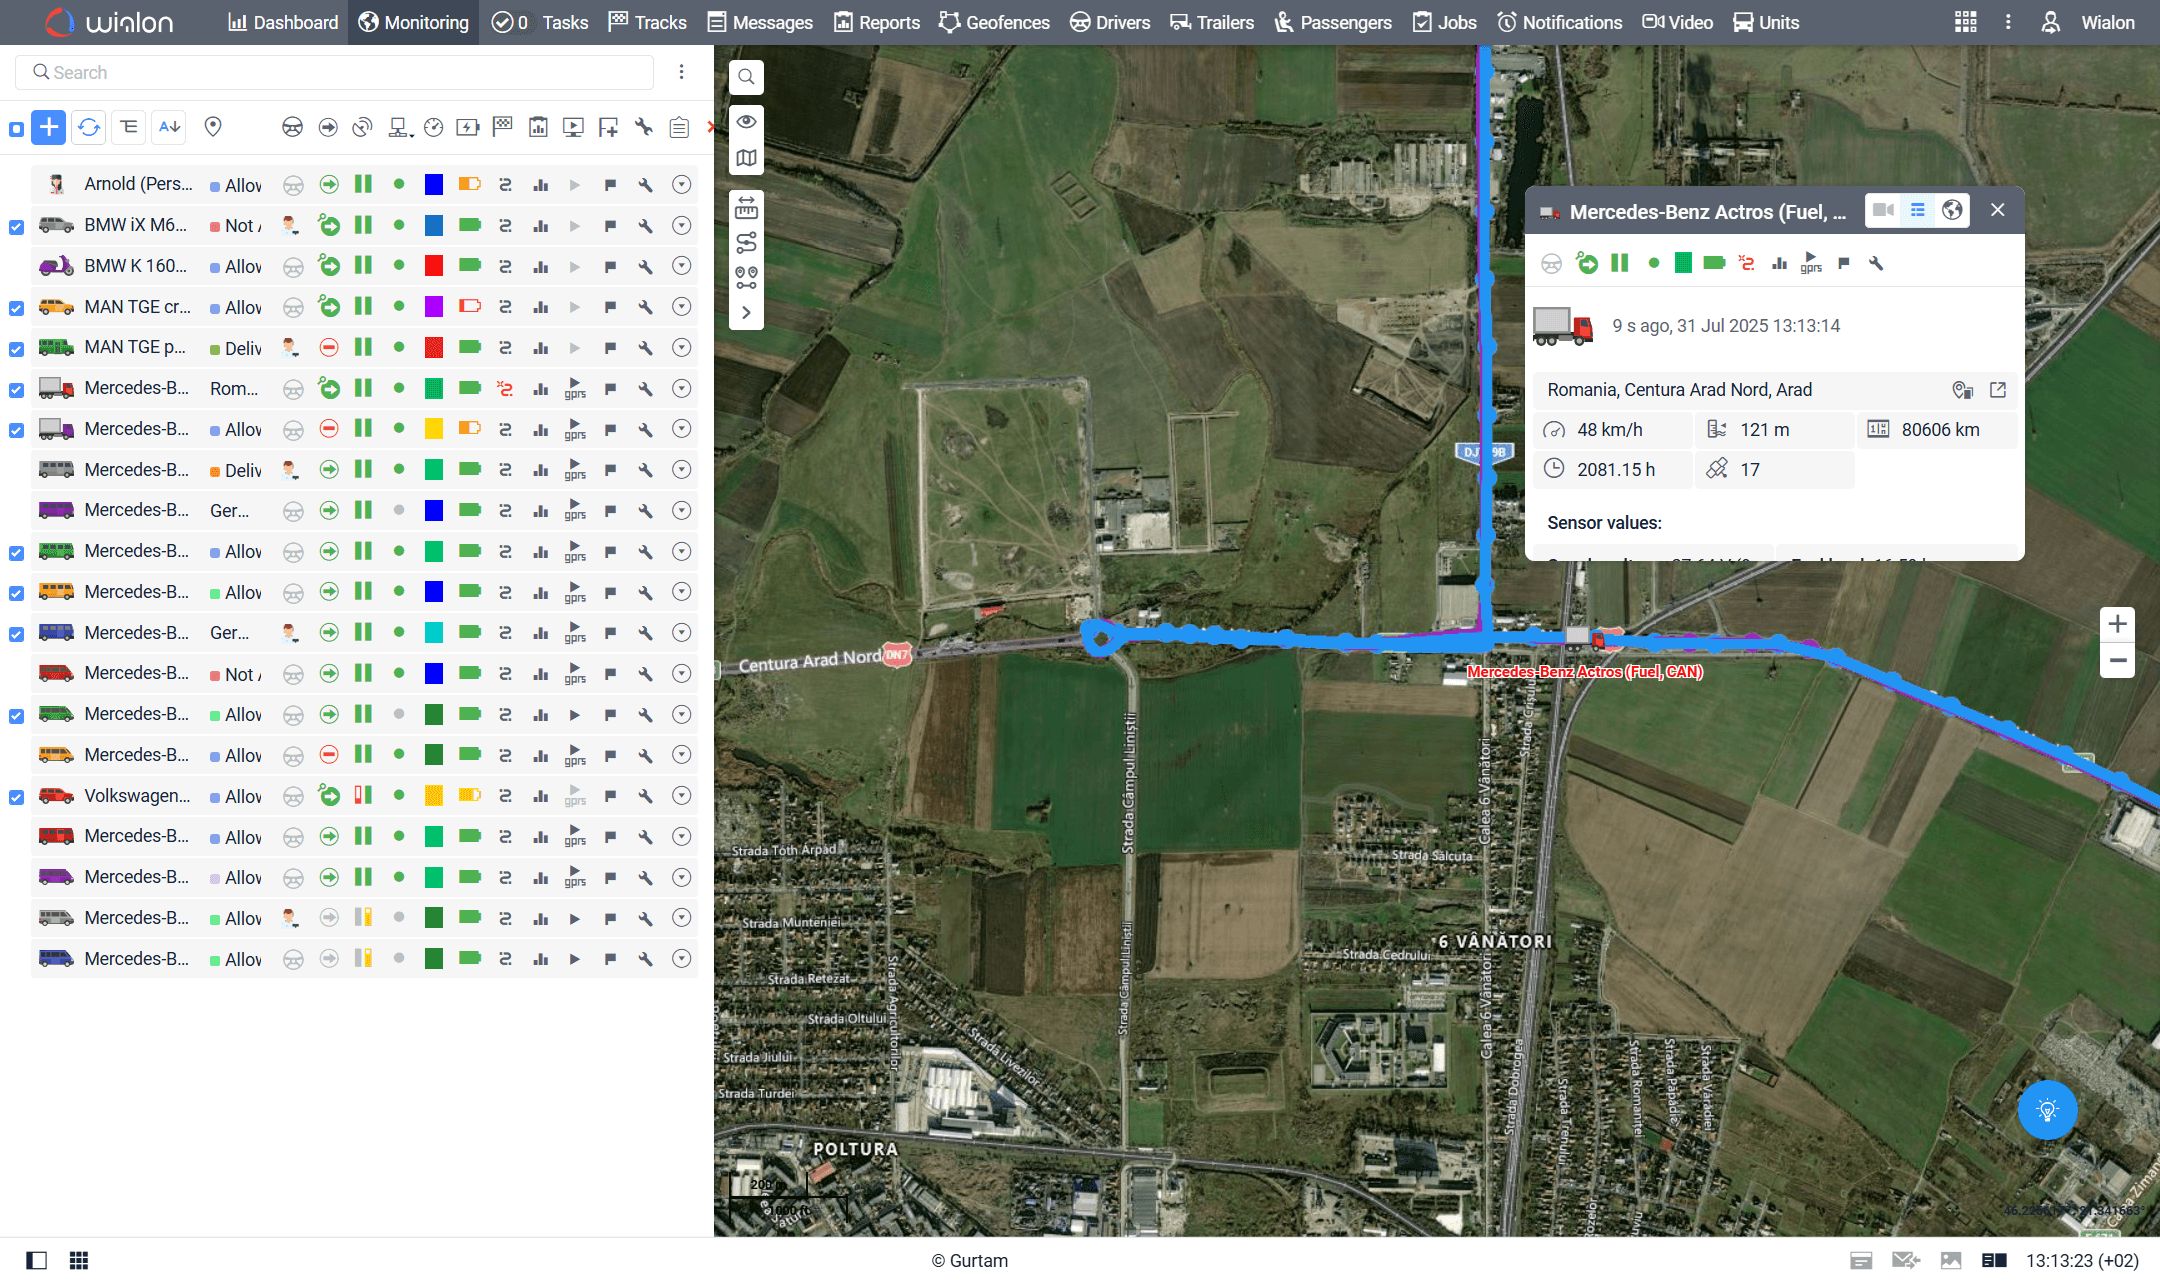Switch the Actros popup to globe view
The height and width of the screenshot is (1283, 2160).
pyautogui.click(x=1952, y=210)
